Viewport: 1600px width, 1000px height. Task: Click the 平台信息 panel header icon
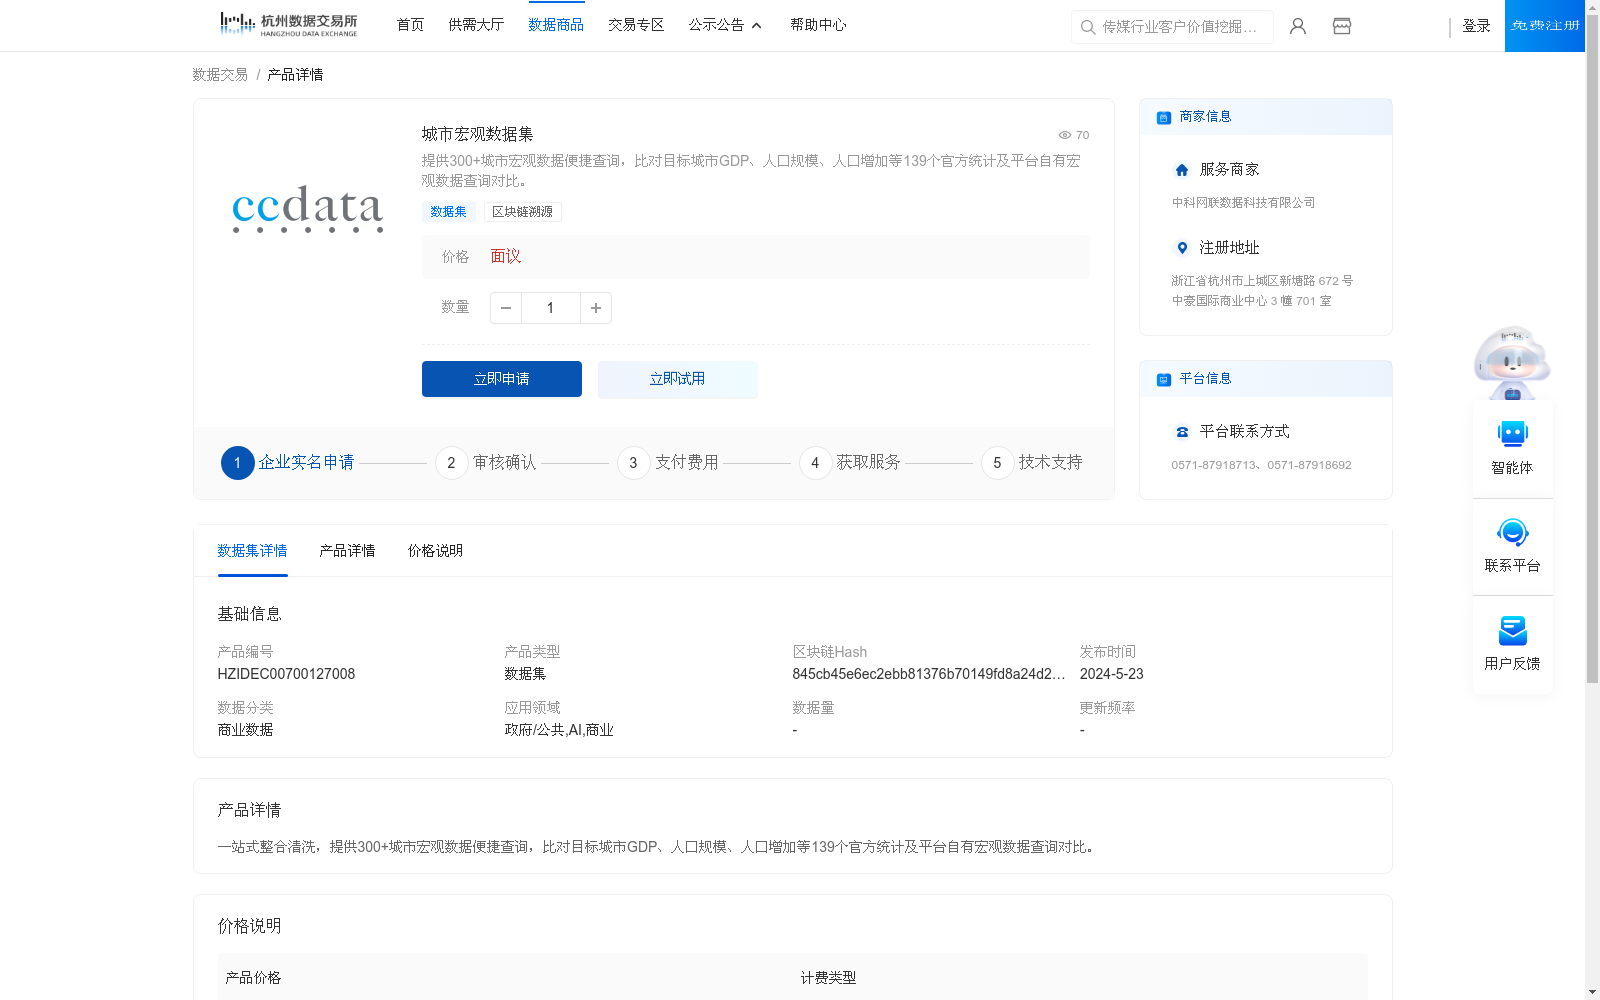coord(1164,379)
